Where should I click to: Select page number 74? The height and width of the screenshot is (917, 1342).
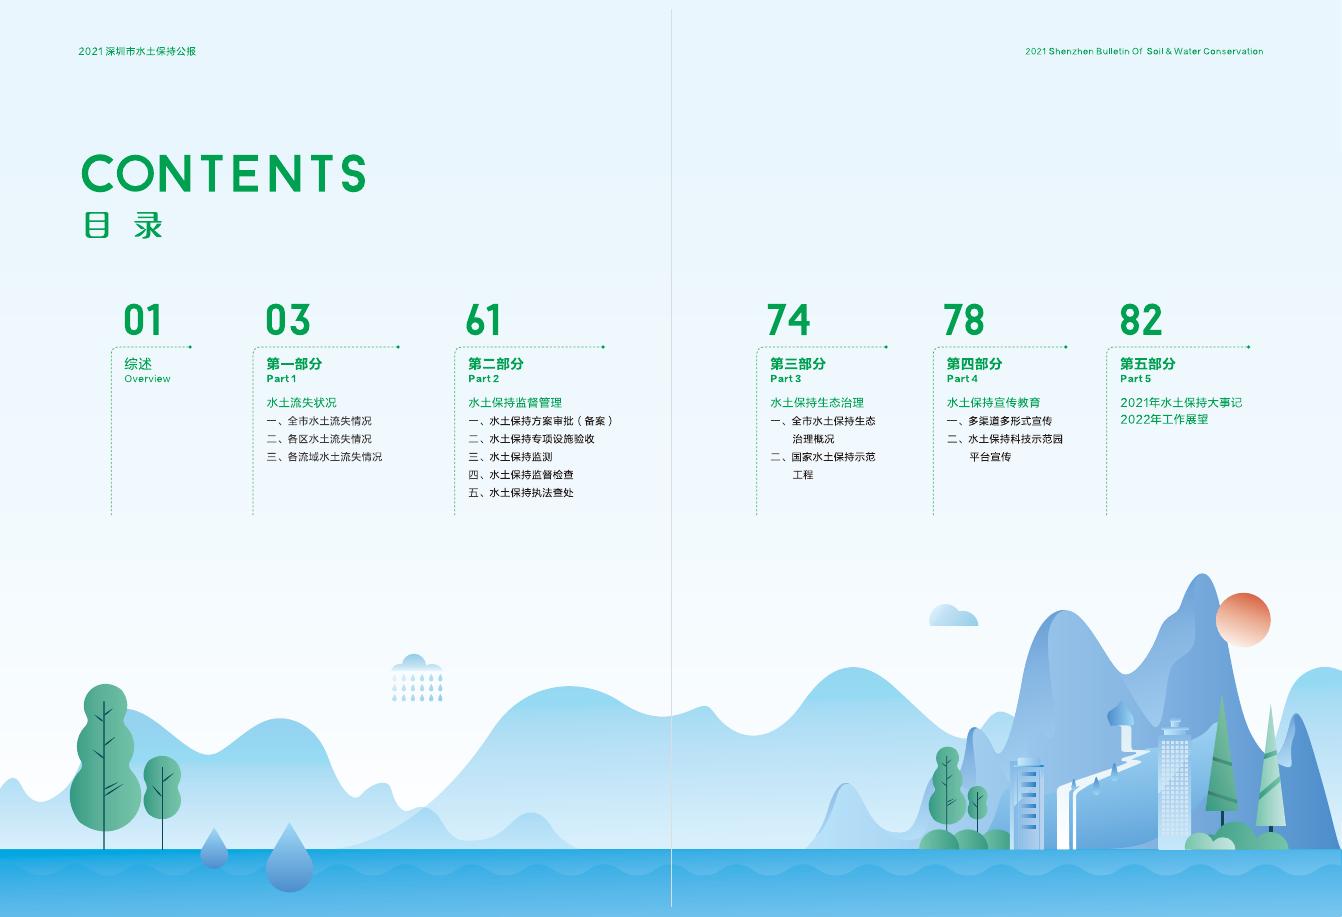(x=788, y=320)
